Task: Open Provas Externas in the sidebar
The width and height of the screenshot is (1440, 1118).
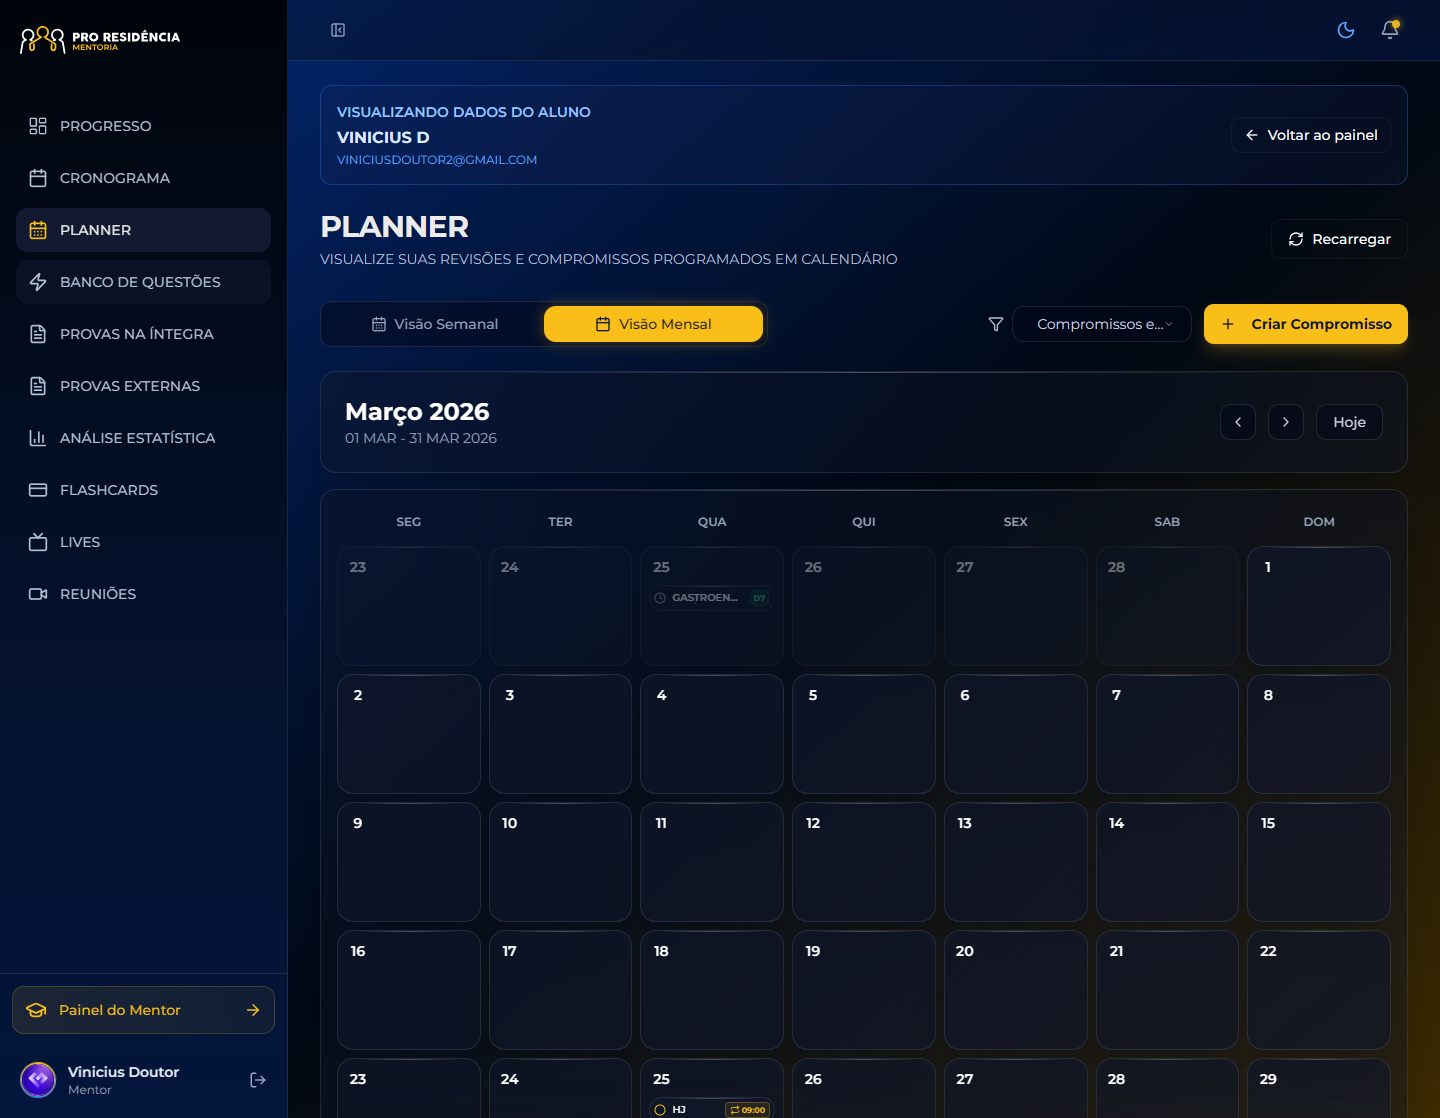Action: pyautogui.click(x=143, y=386)
